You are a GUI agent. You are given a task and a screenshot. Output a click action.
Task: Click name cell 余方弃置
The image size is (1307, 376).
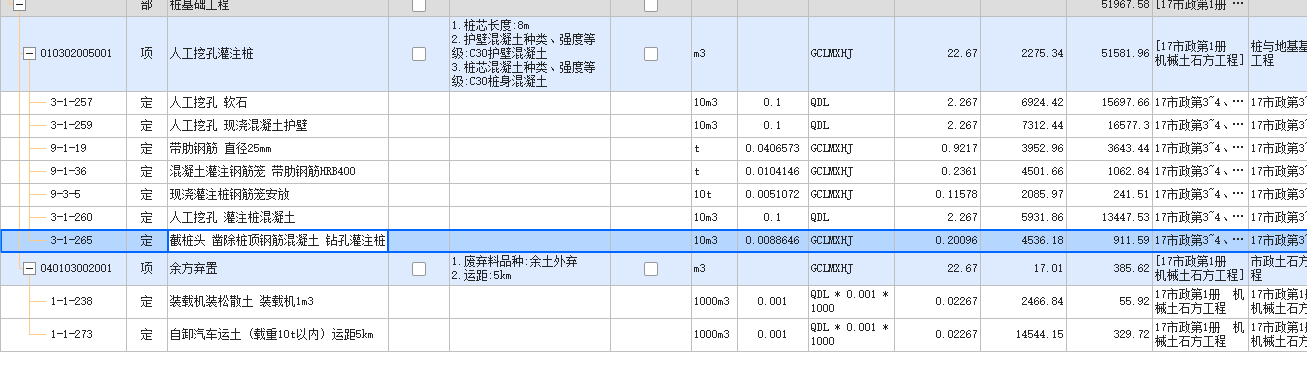coord(278,269)
